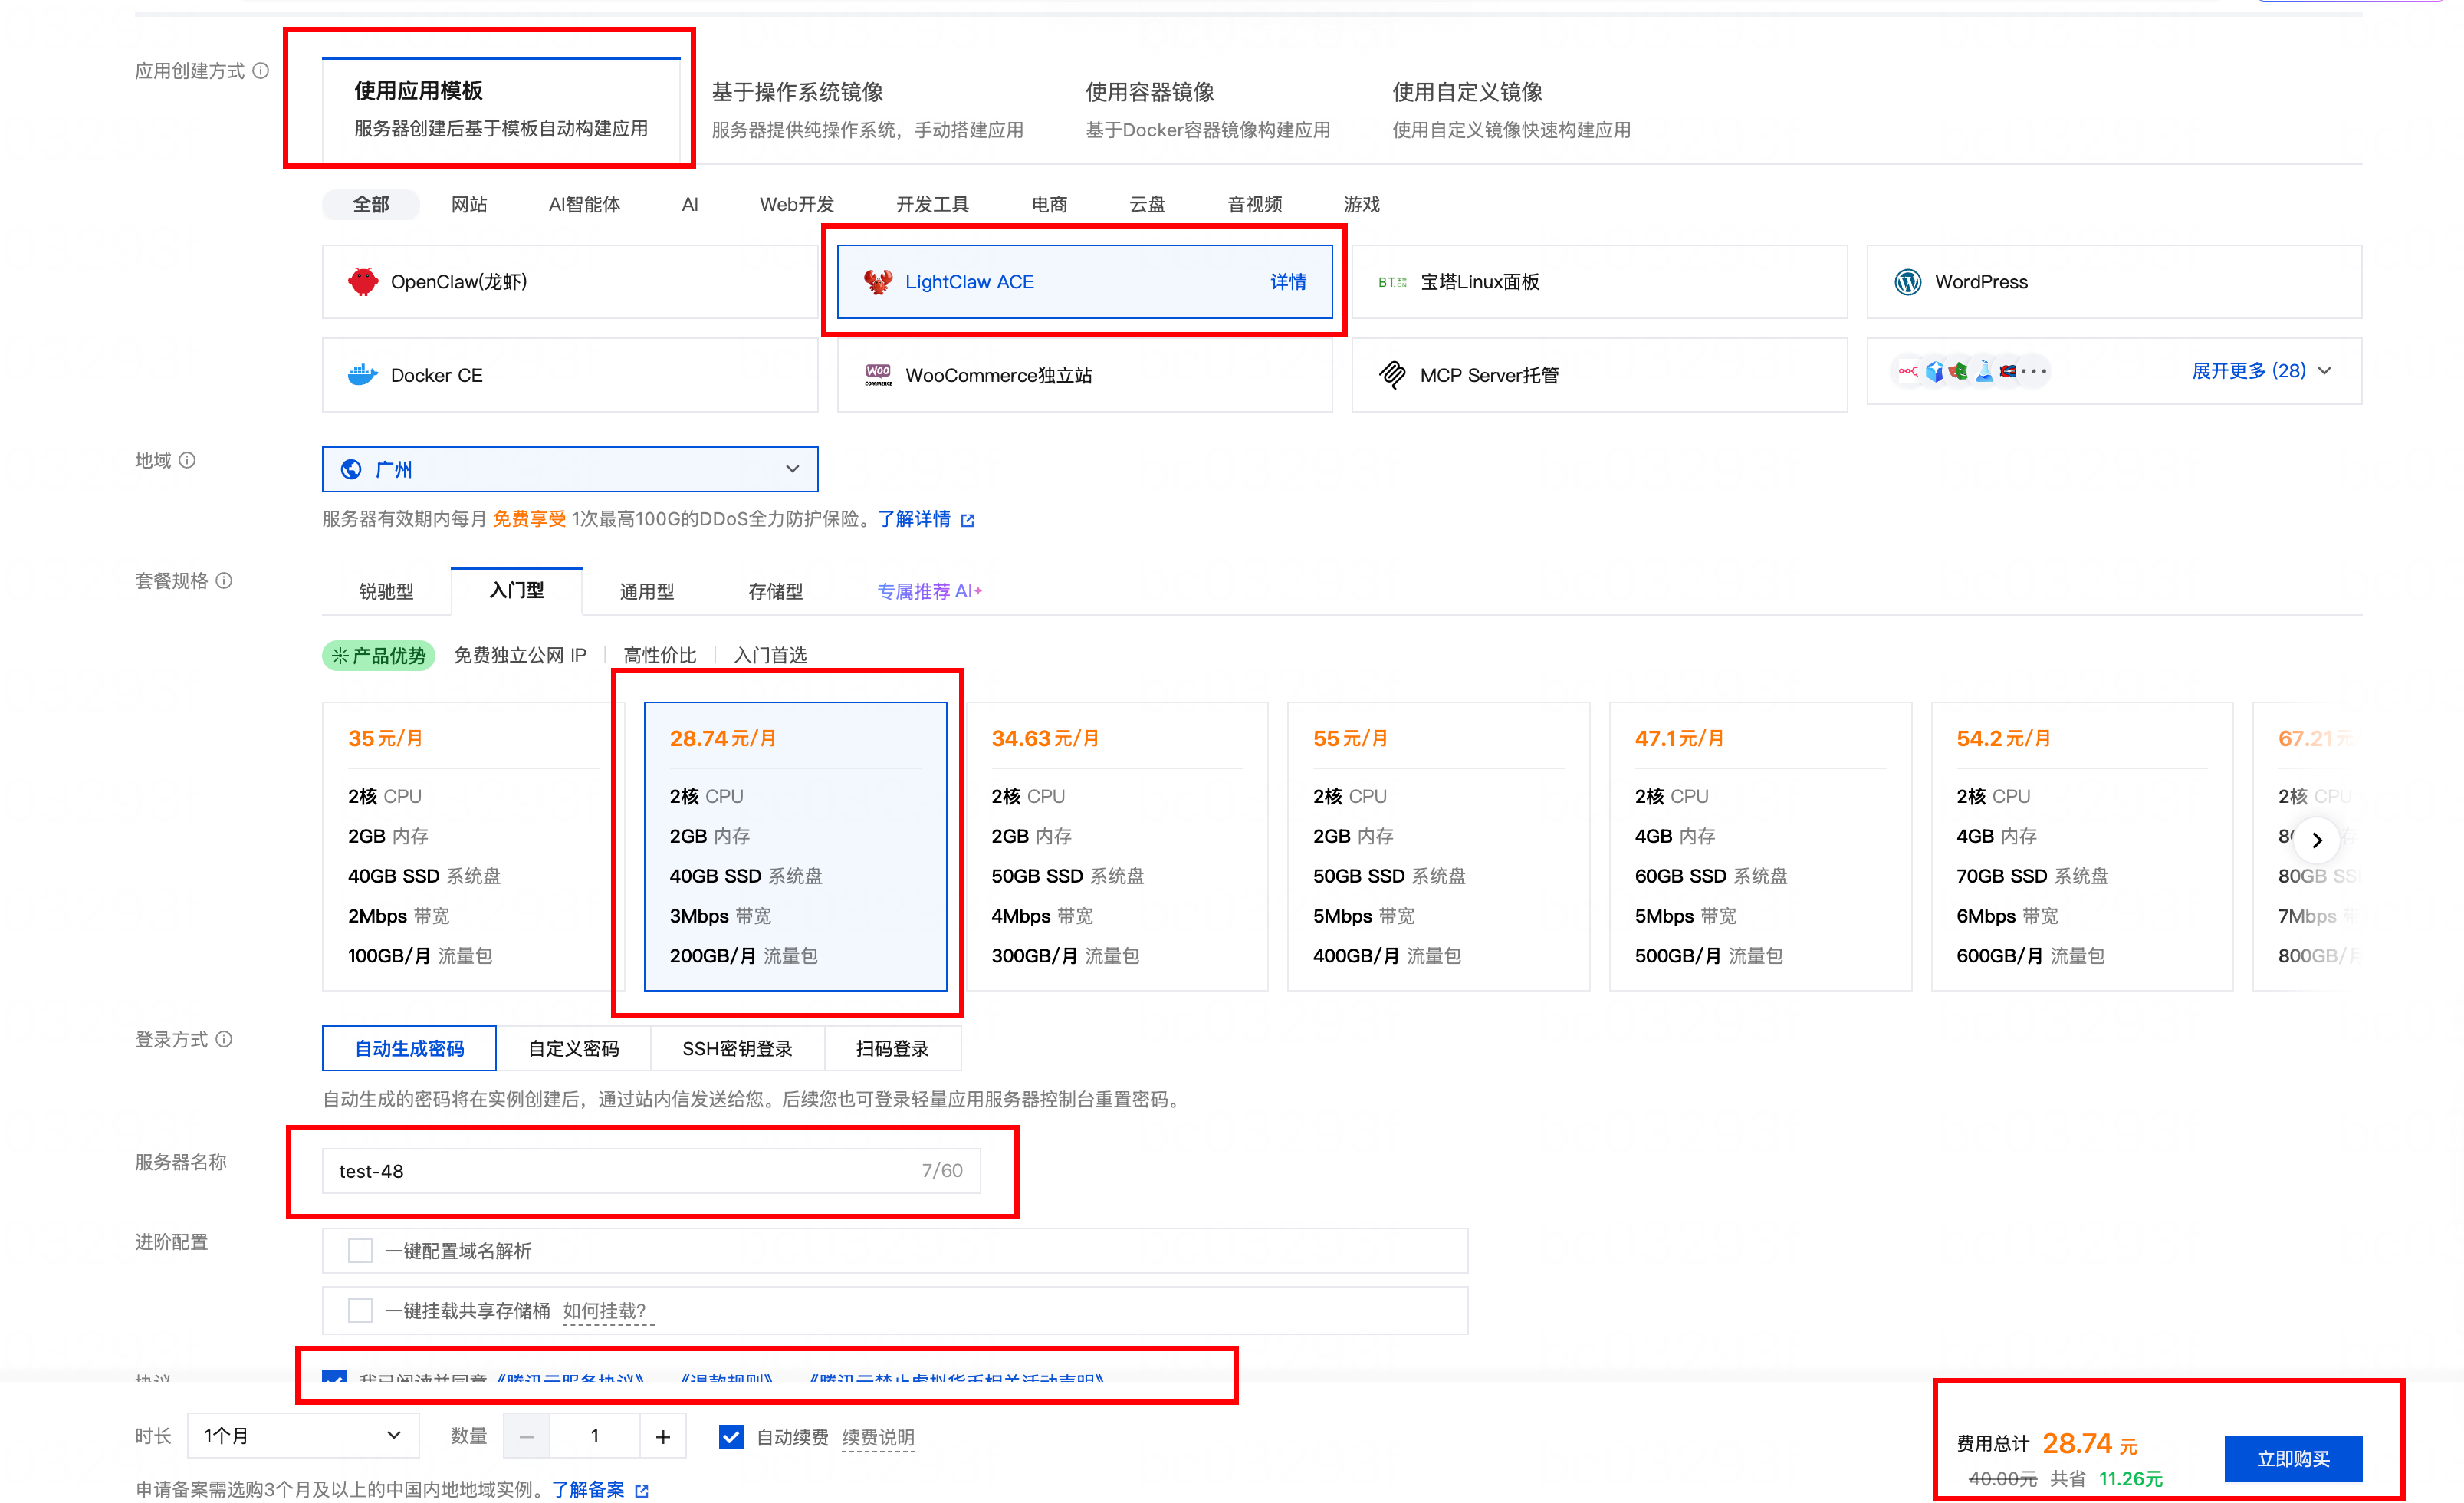Select the WooCommerce template icon
The image size is (2464, 1503).
click(878, 375)
